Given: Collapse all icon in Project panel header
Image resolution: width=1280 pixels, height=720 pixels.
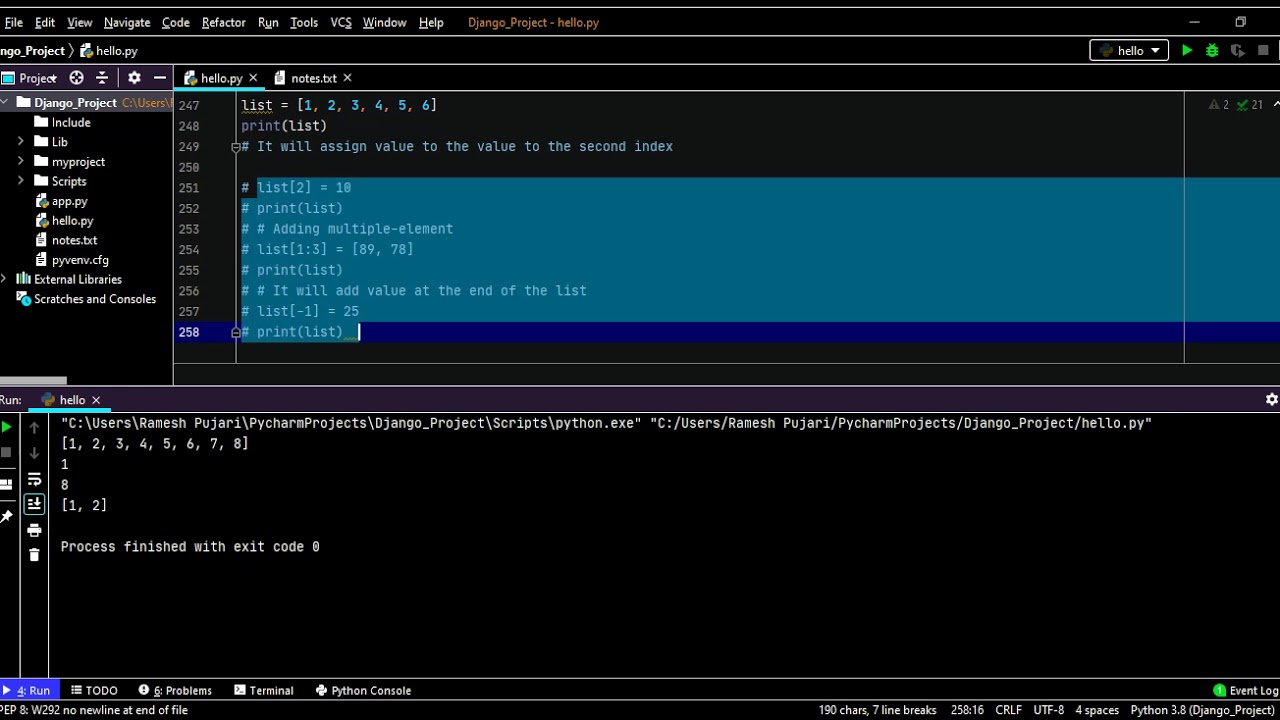Looking at the screenshot, I should [102, 77].
